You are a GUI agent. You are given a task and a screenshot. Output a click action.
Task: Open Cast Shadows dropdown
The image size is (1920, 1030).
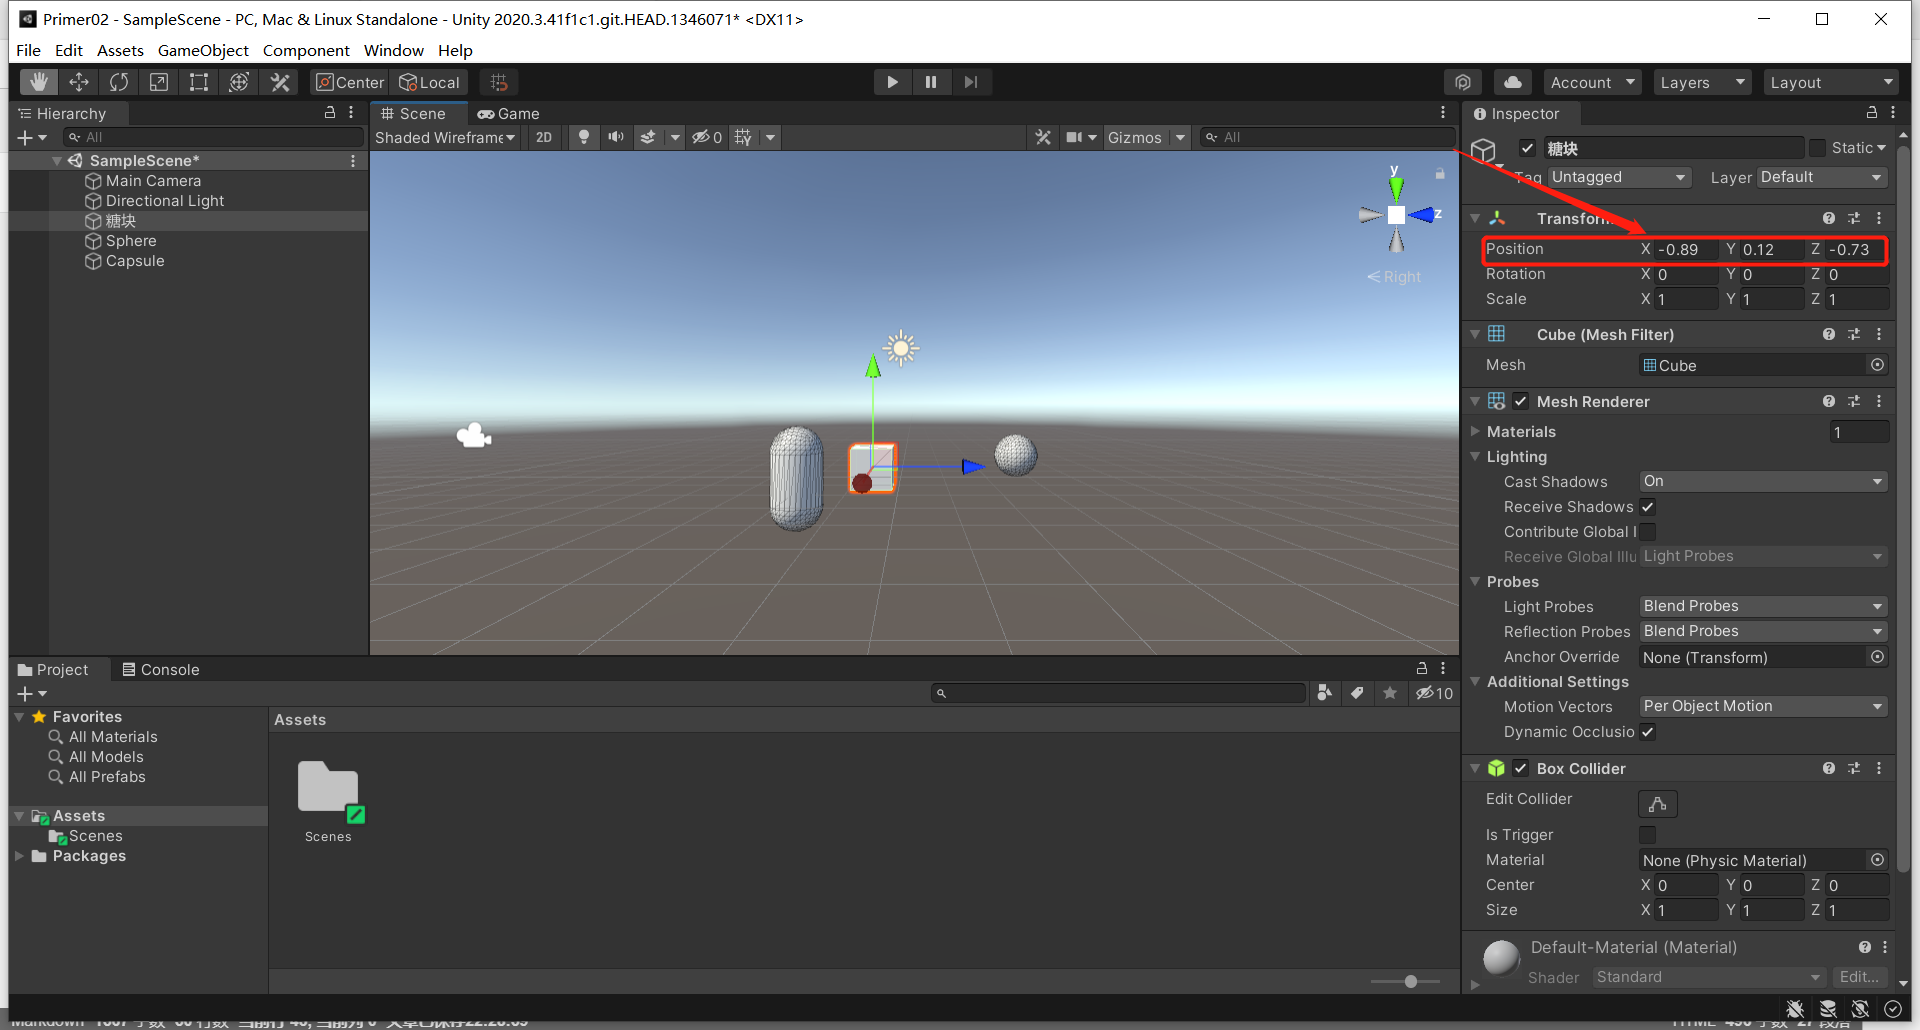tap(1764, 481)
